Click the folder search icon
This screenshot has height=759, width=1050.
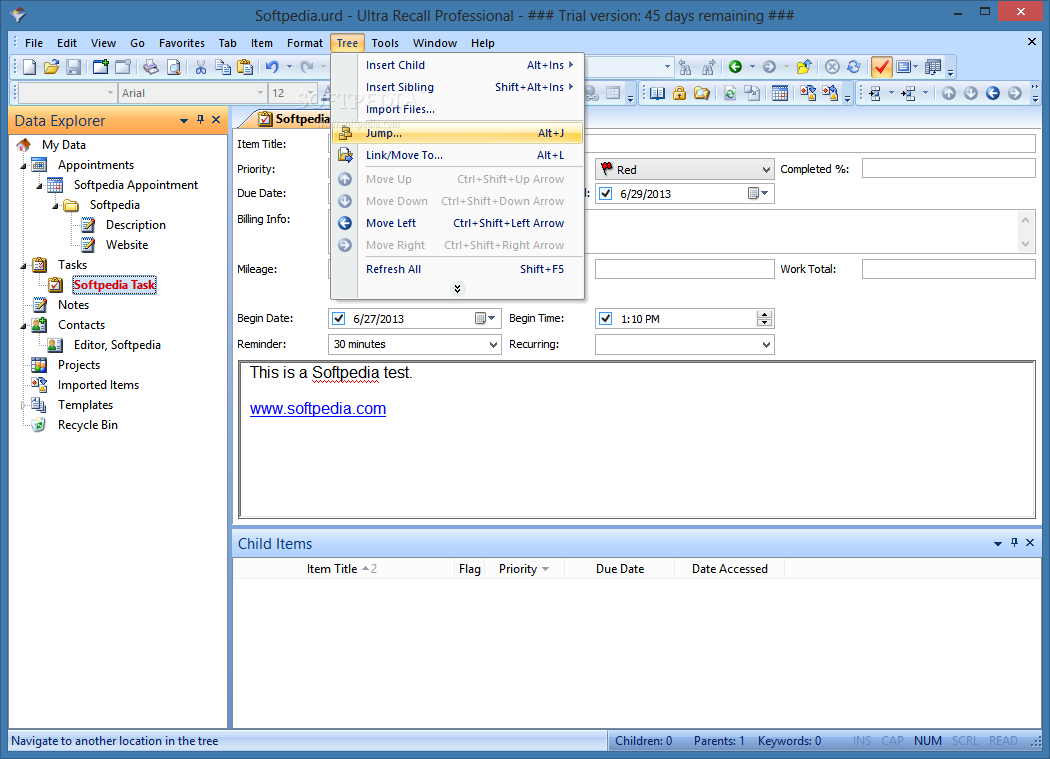coord(702,93)
